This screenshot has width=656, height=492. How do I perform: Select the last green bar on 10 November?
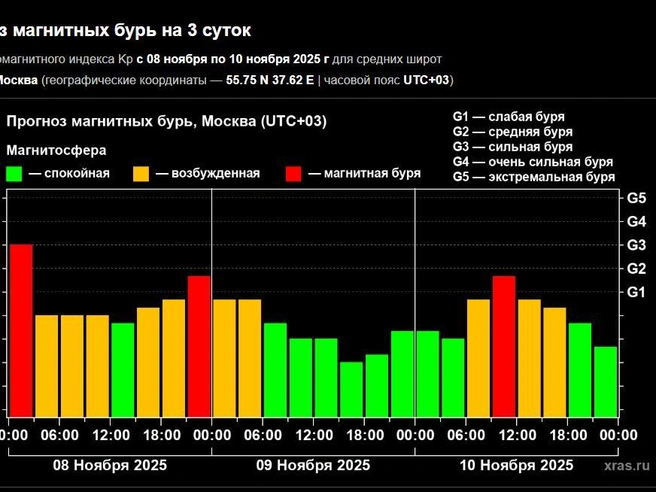pyautogui.click(x=605, y=382)
